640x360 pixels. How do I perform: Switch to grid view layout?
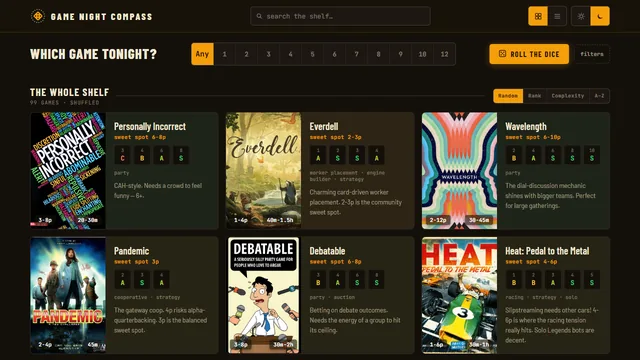(538, 16)
